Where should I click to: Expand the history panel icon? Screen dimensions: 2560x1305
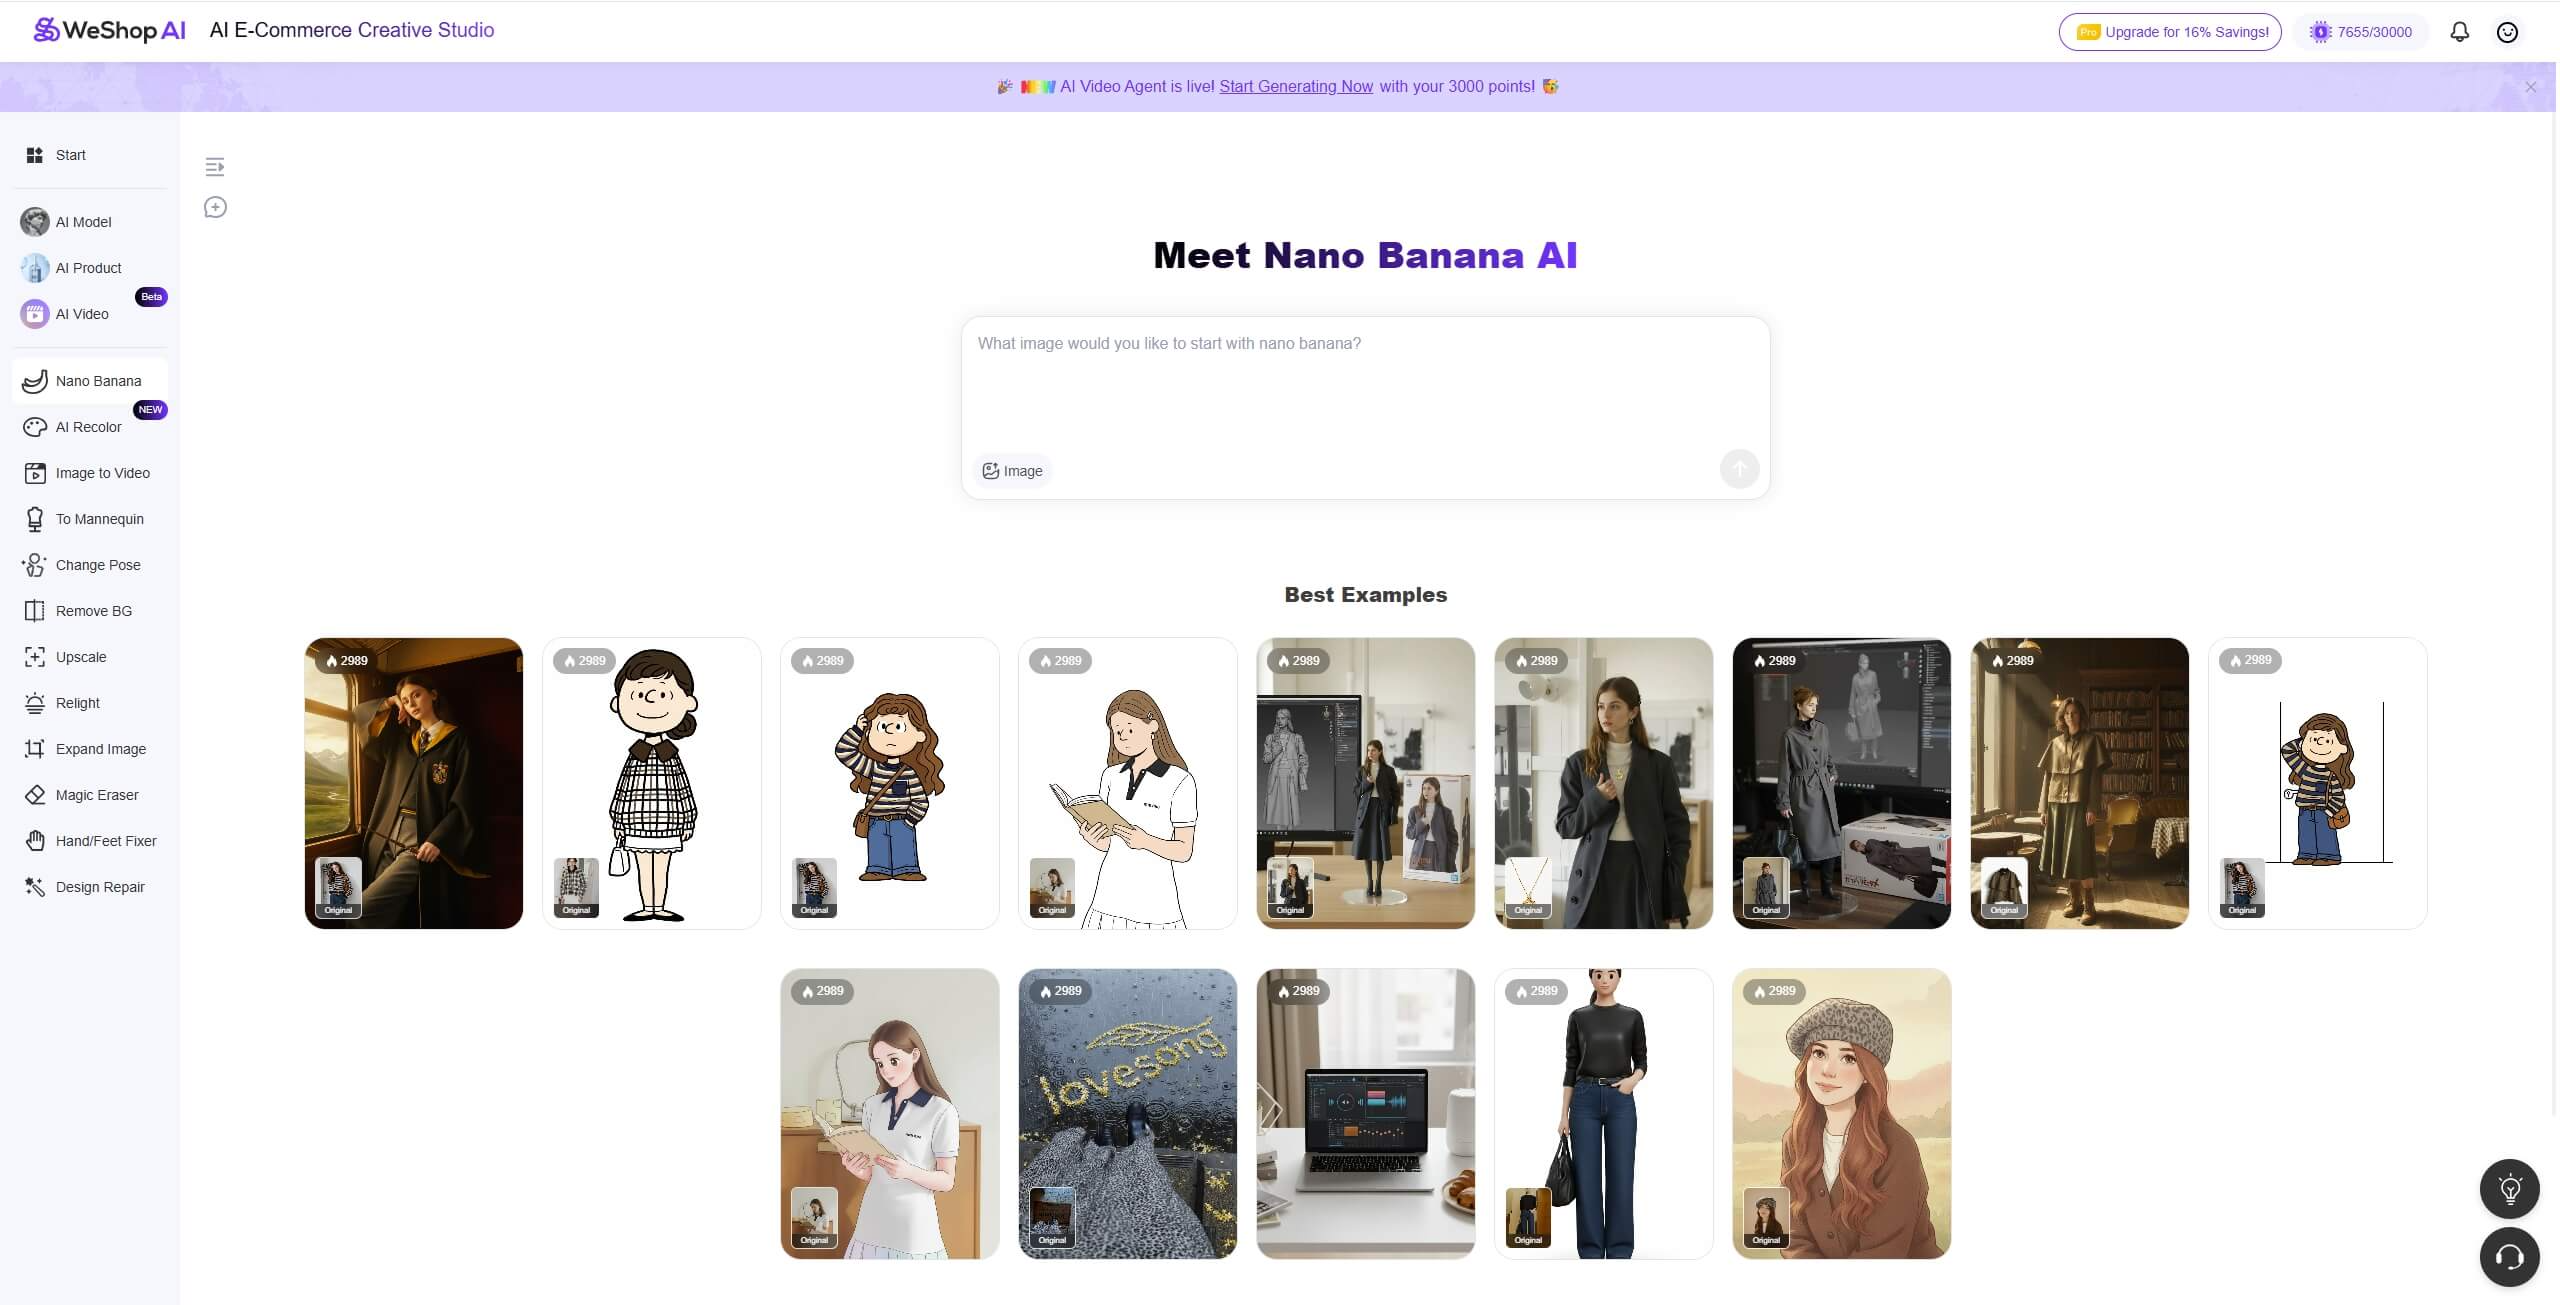click(x=215, y=167)
